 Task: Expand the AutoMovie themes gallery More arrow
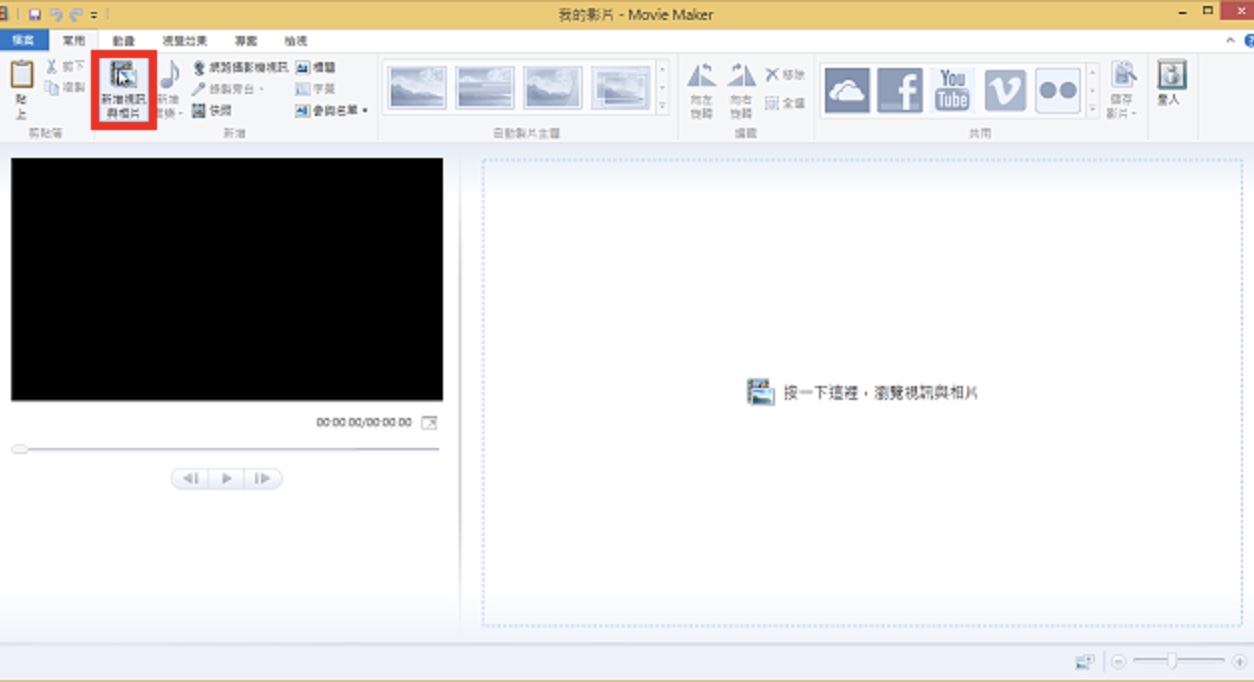662,105
